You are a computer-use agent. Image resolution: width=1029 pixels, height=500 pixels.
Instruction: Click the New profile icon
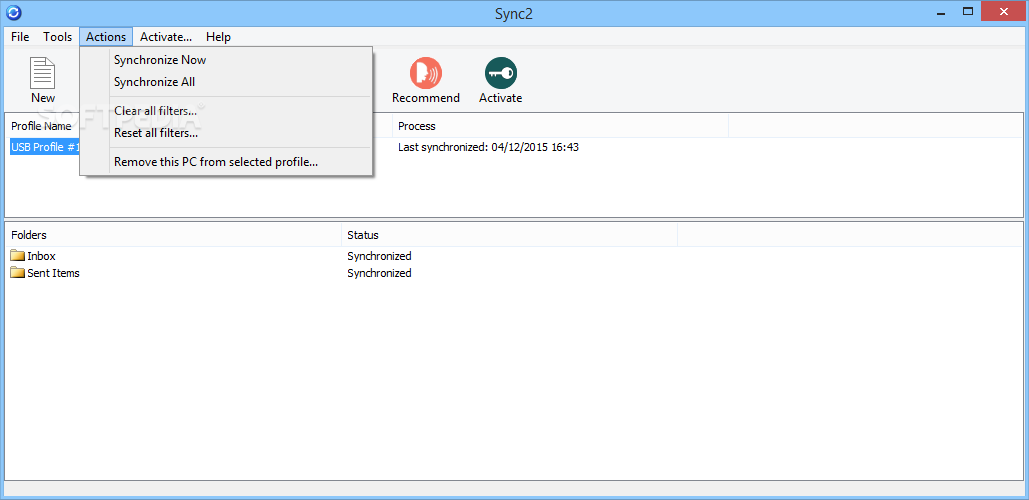coord(43,74)
